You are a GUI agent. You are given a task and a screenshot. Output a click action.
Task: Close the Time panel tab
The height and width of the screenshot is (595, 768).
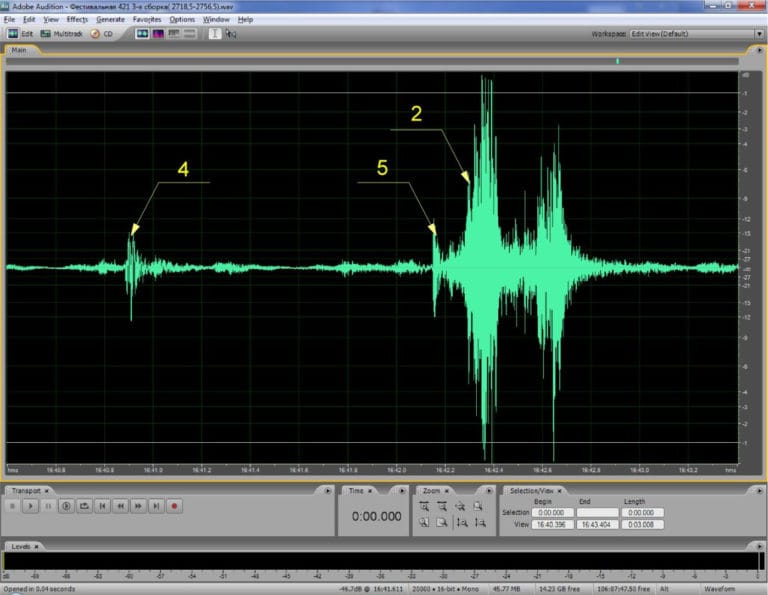[370, 491]
